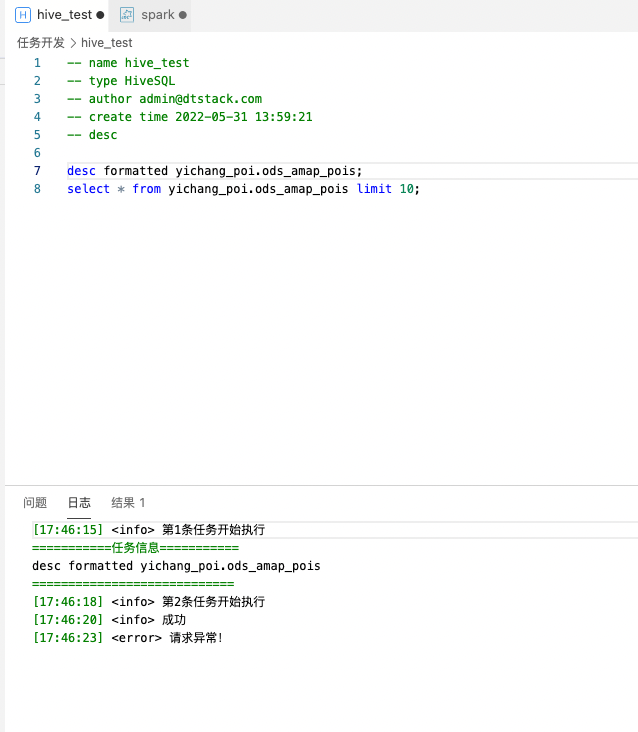Click the breadcrumb chevron separator
638x732 pixels.
click(x=73, y=43)
